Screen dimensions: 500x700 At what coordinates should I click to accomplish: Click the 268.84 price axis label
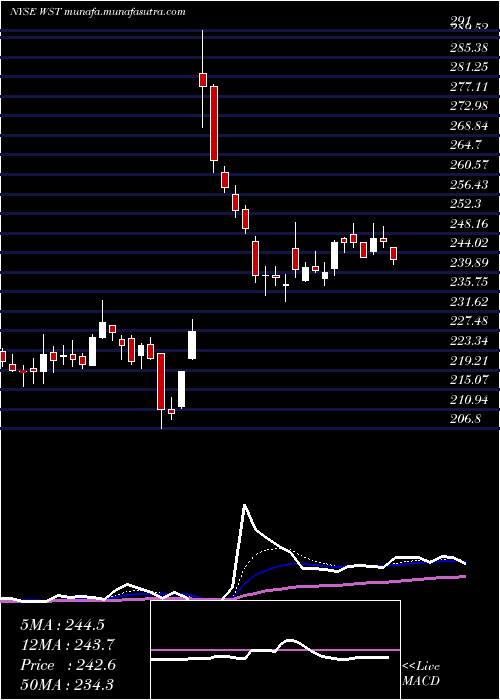[x=470, y=125]
